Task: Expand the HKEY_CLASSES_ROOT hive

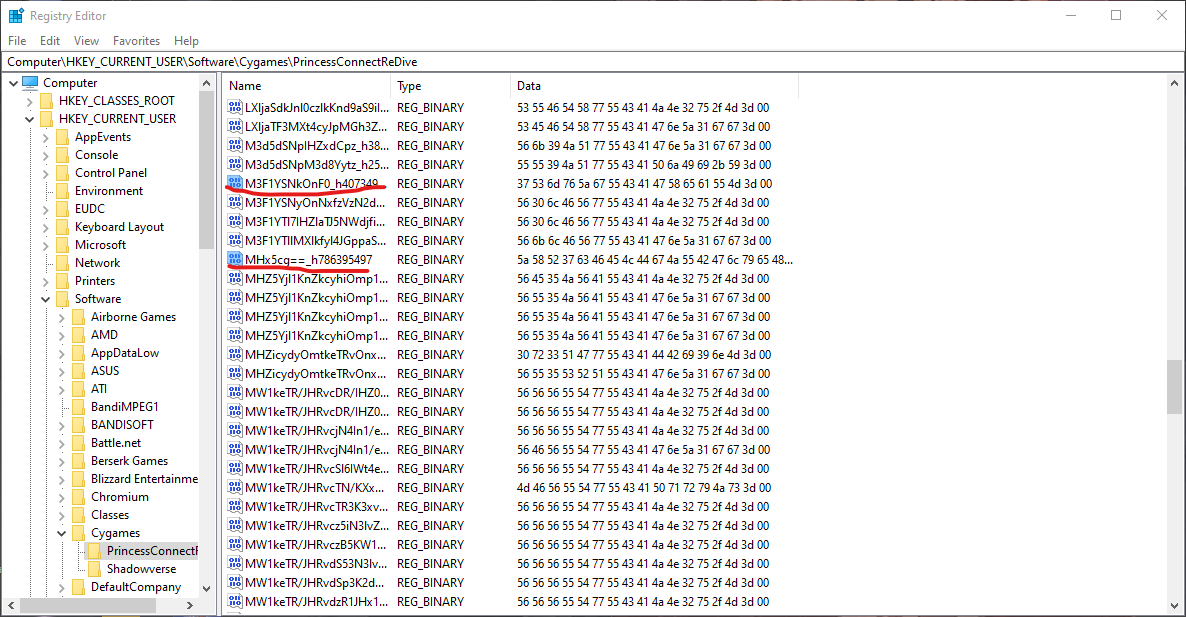Action: (x=29, y=101)
